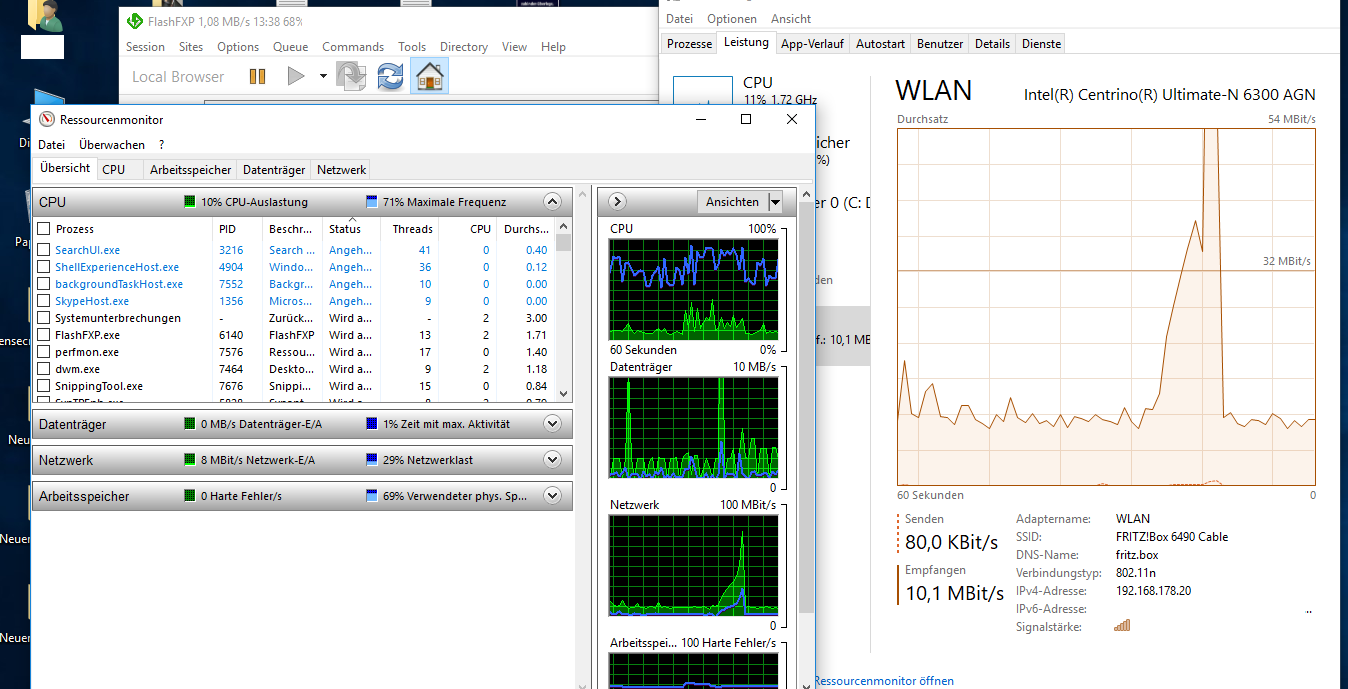The width and height of the screenshot is (1348, 689).
Task: Click the blue Maximale Frequenz indicator square
Action: (372, 202)
